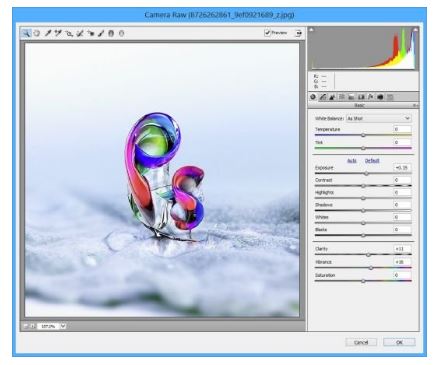
Task: Click the zoom in plus button
Action: click(33, 326)
